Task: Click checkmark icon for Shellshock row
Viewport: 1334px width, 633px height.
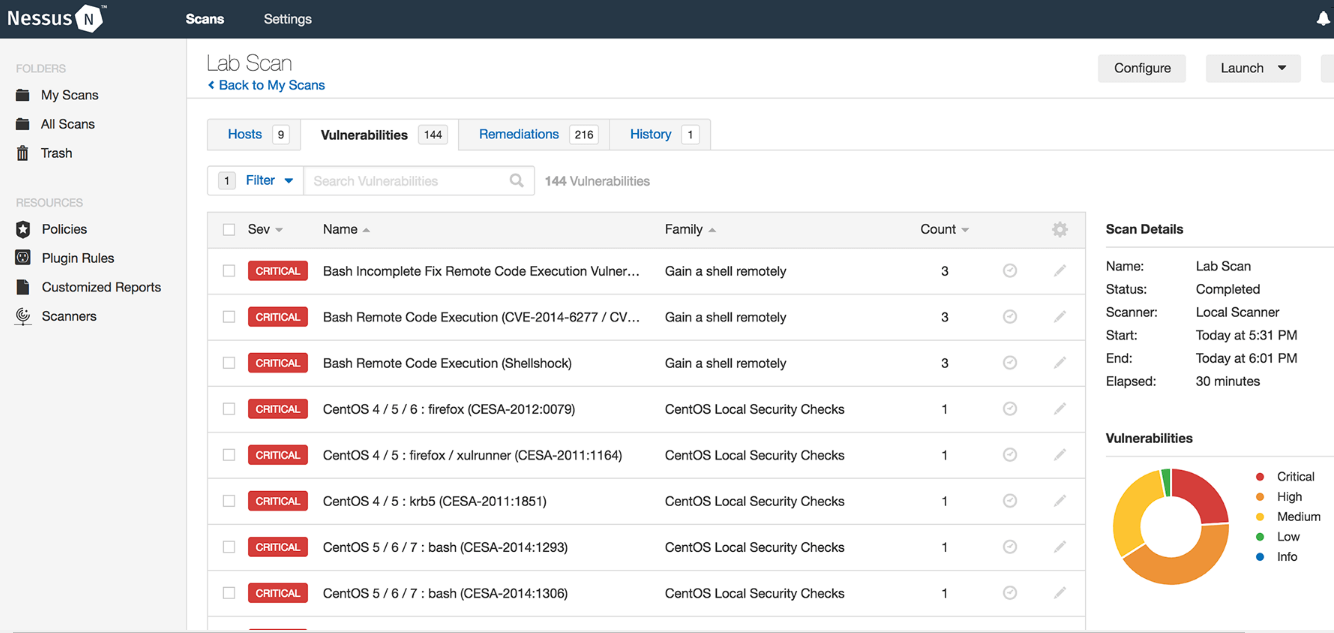Action: tap(1010, 363)
